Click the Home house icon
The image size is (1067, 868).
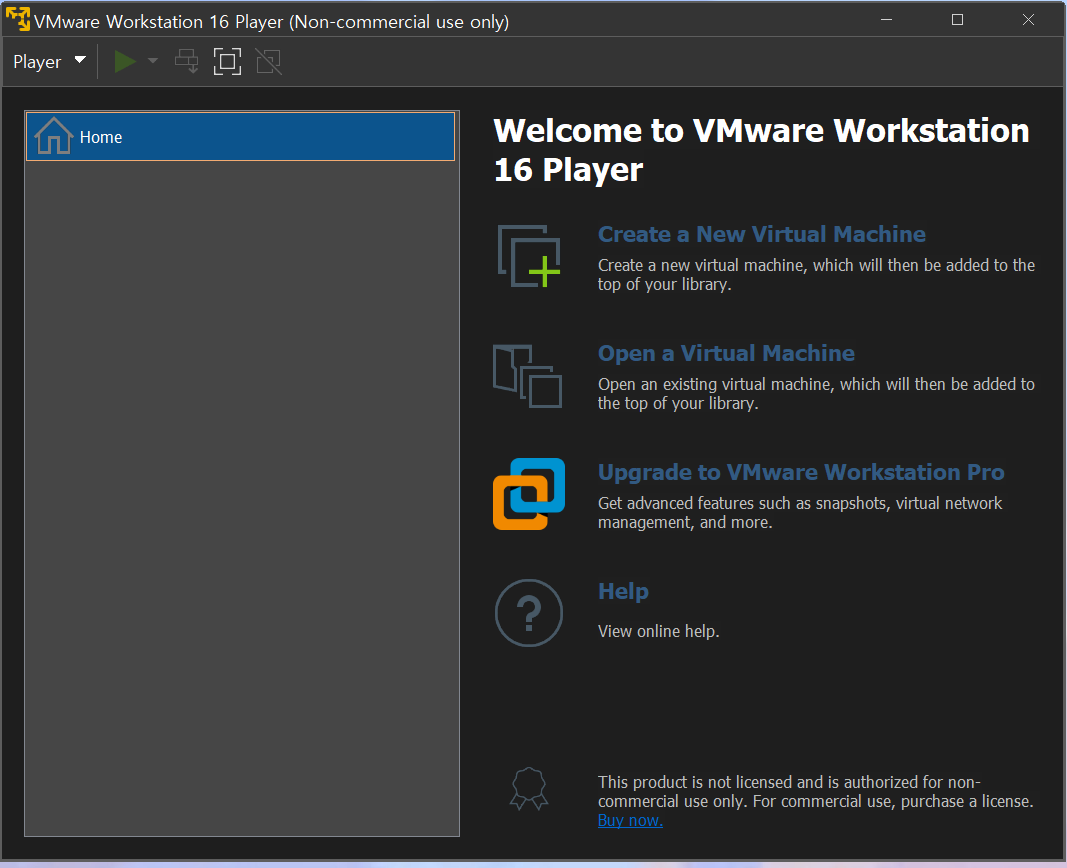54,136
